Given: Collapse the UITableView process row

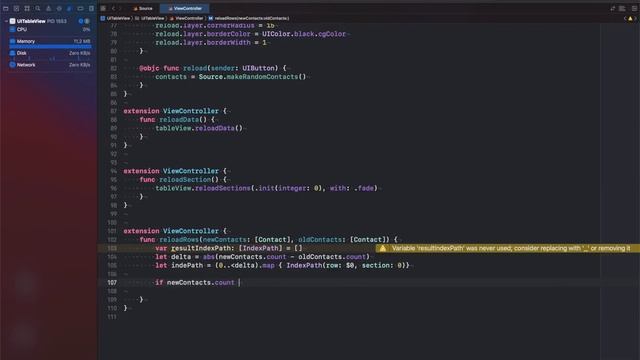Looking at the screenshot, I should click(6, 21).
